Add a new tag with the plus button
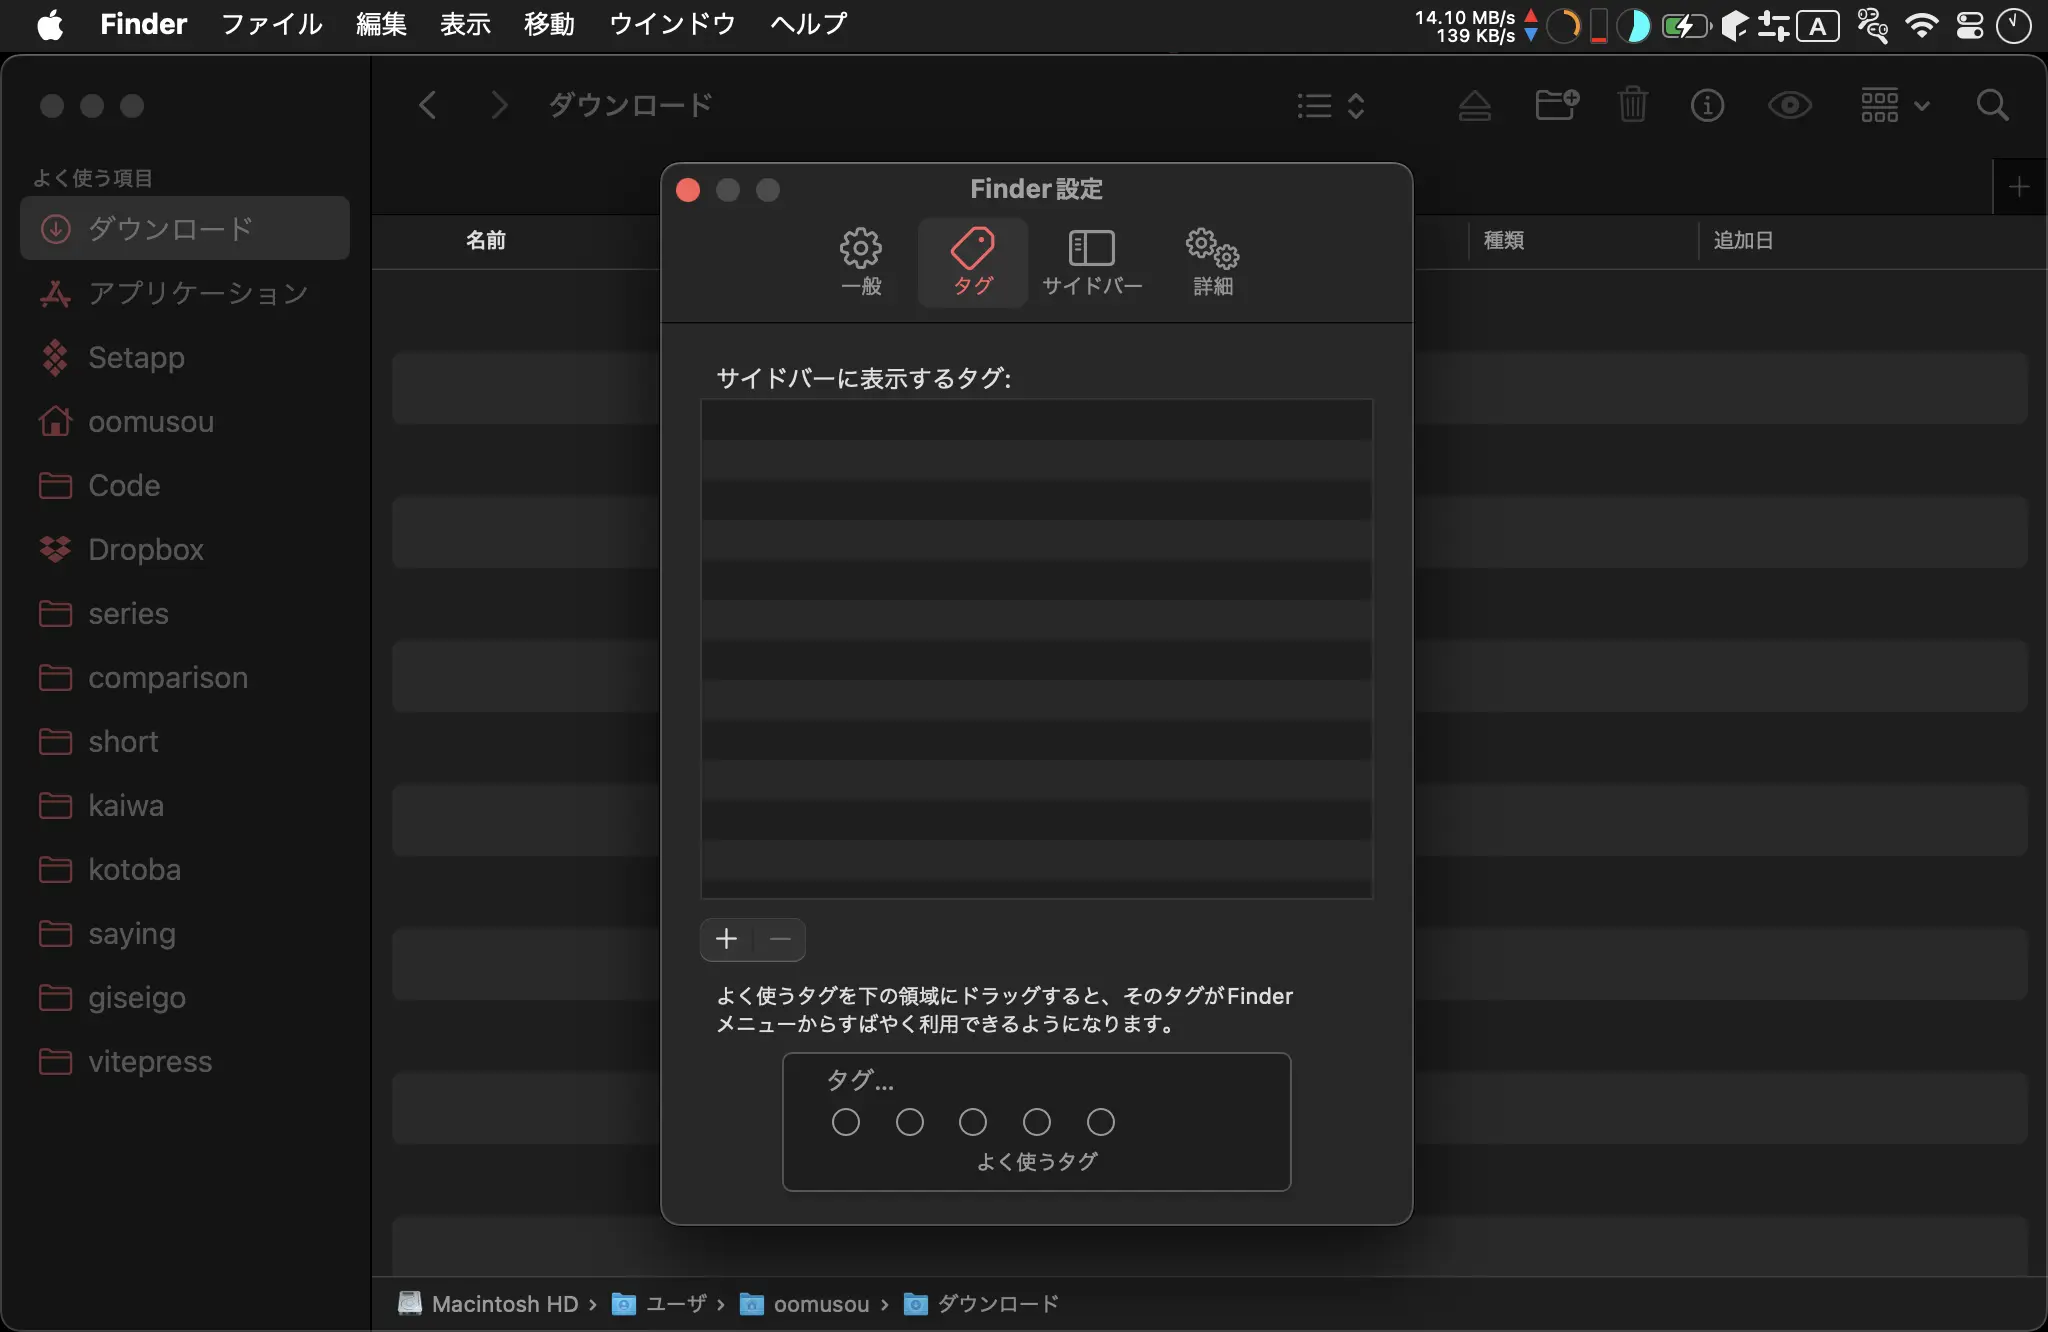 pyautogui.click(x=727, y=939)
